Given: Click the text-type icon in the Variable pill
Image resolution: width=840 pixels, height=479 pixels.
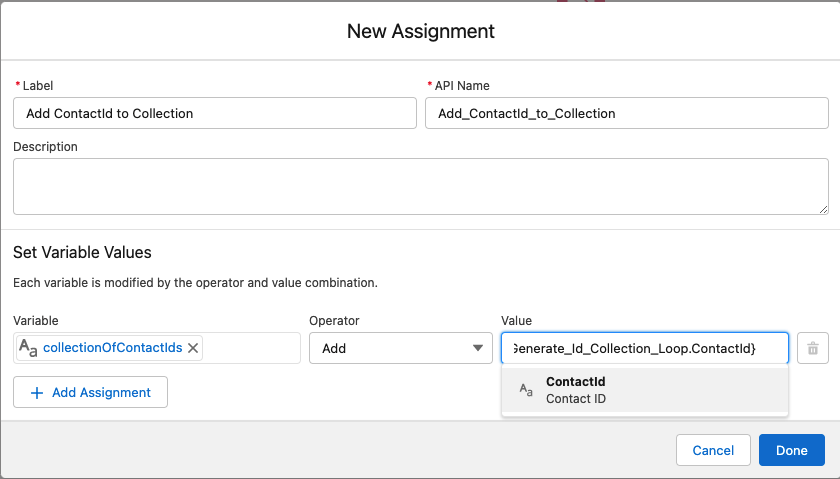Looking at the screenshot, I should click(28, 348).
